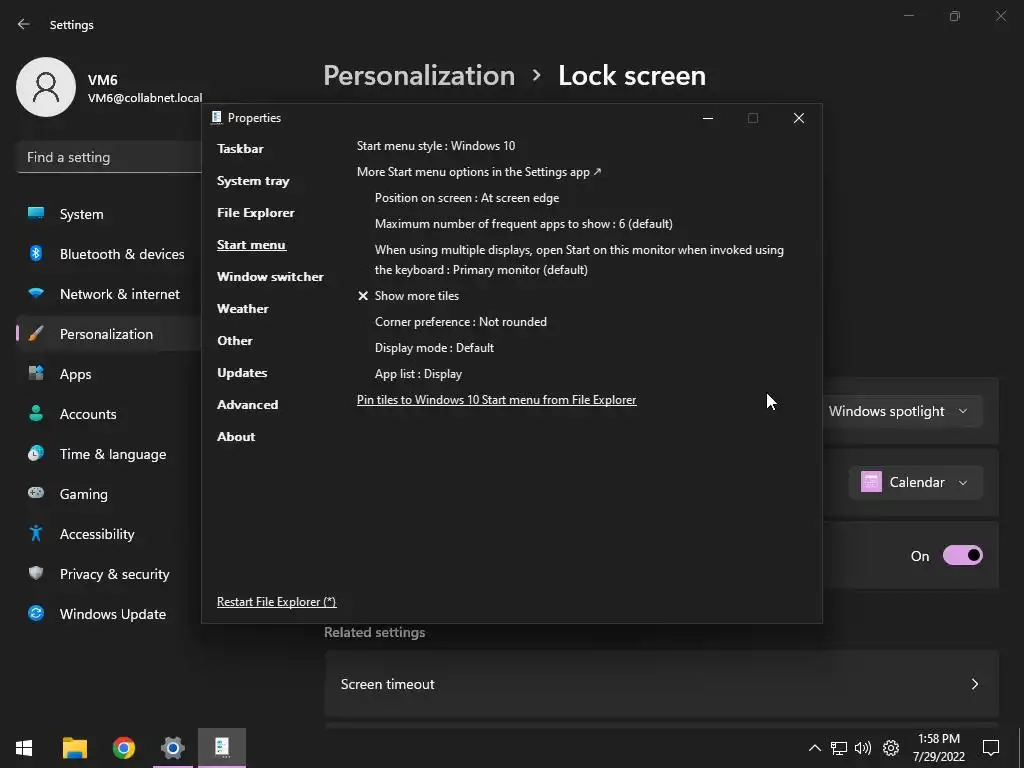Open More Start menu options in Settings
This screenshot has width=1024, height=768.
tap(479, 172)
